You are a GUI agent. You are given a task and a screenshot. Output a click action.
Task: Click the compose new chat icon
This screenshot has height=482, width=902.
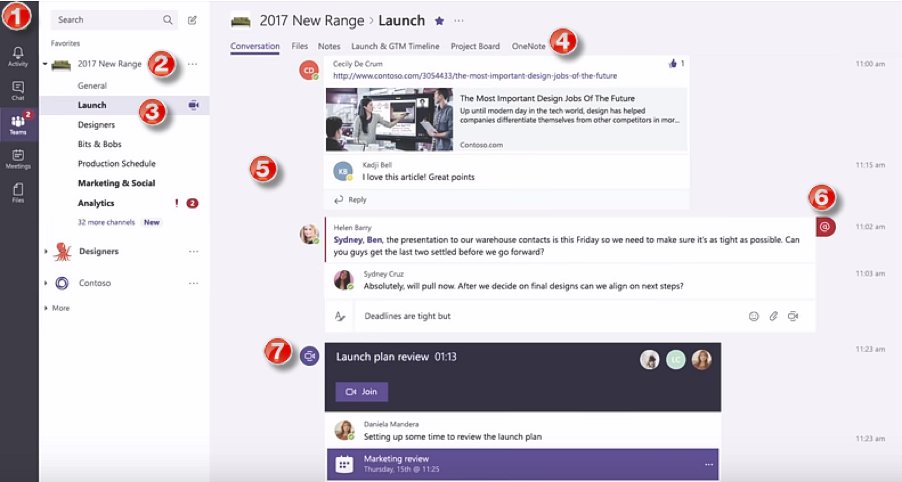pyautogui.click(x=193, y=20)
